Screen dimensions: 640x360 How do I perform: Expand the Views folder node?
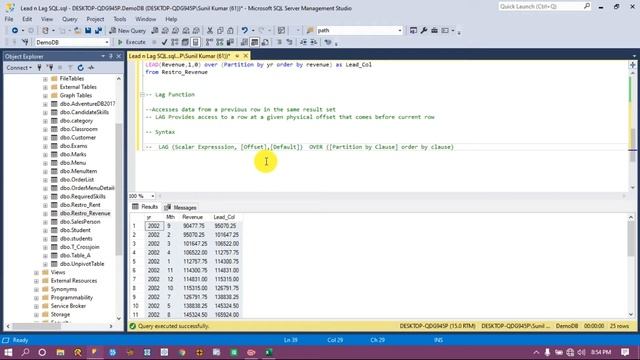click(x=36, y=273)
